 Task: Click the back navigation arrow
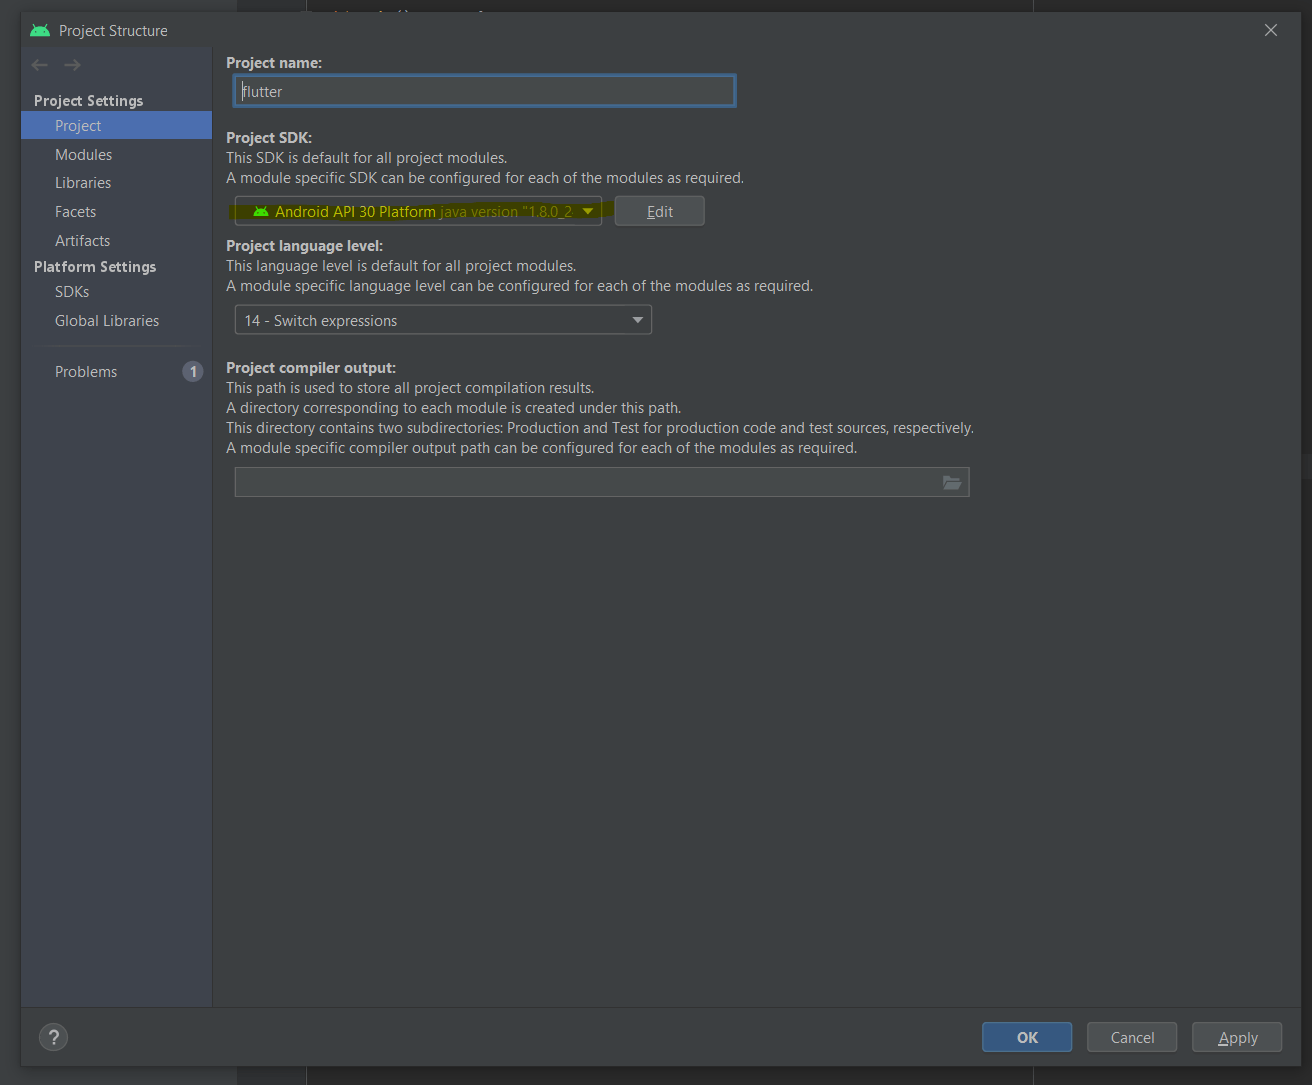40,65
